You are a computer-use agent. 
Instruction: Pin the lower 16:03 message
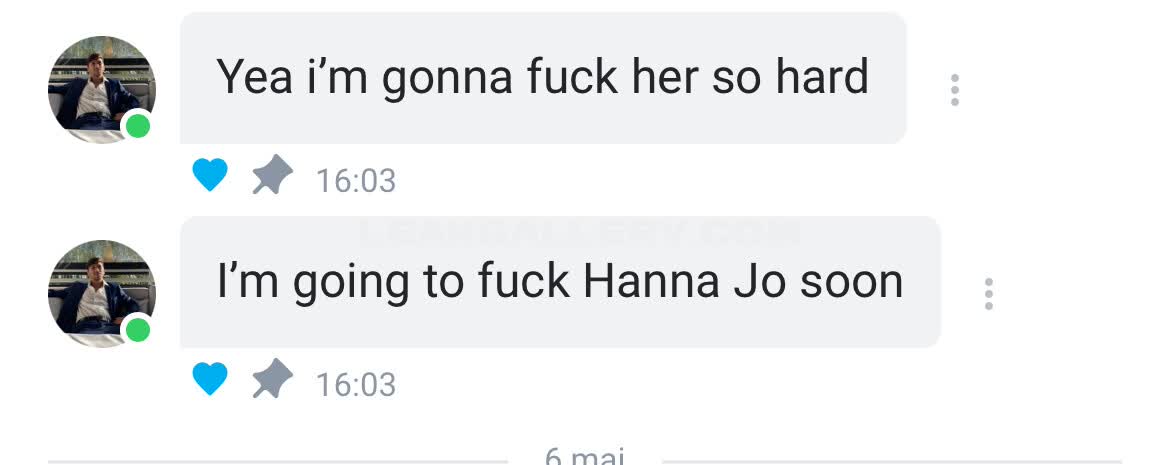[x=272, y=378]
